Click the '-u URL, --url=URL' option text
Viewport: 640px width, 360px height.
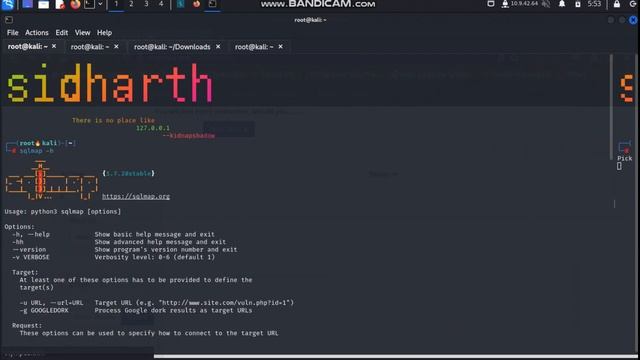[51, 303]
